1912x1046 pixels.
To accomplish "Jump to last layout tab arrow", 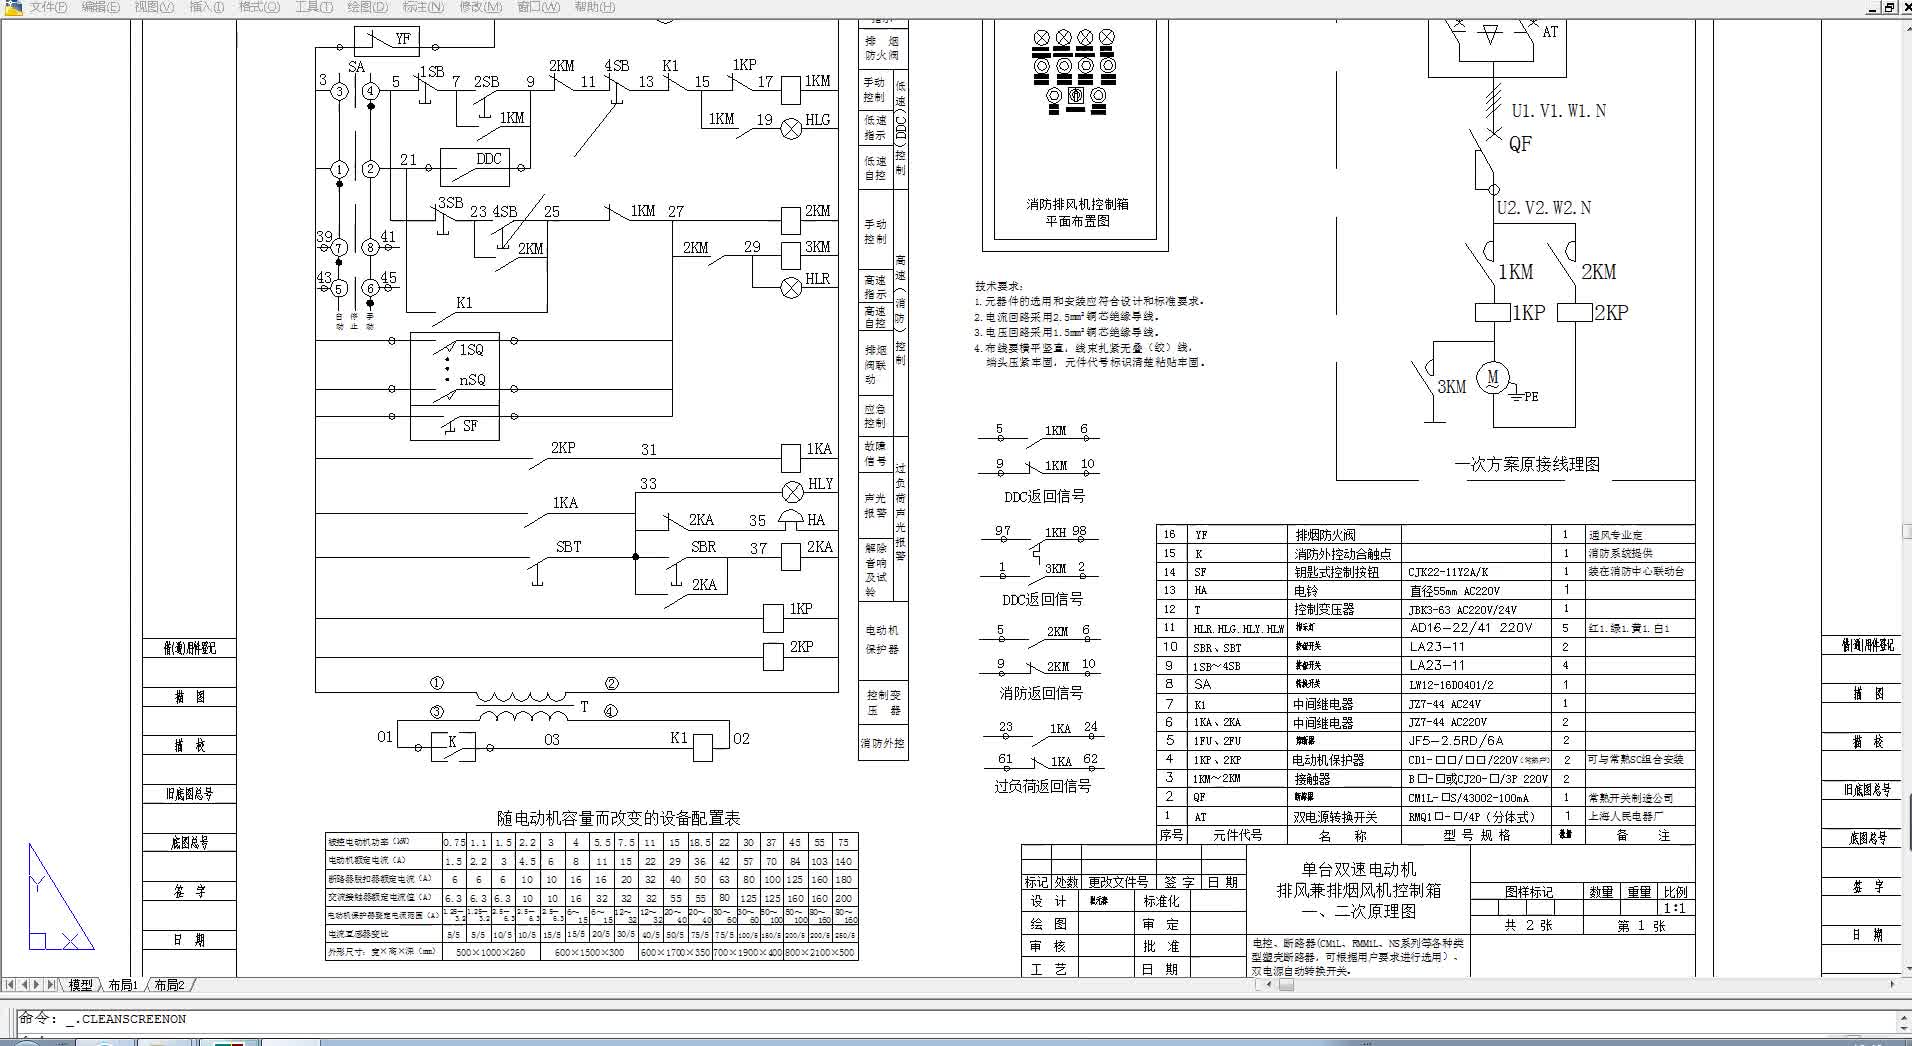I will [51, 985].
